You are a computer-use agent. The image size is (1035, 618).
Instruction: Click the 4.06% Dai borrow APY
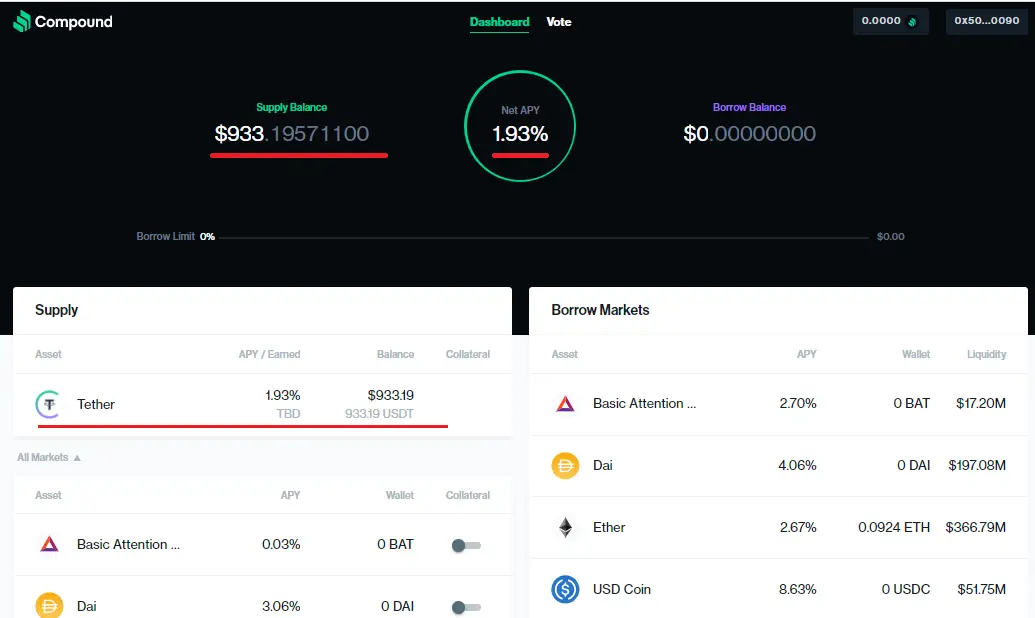[797, 465]
